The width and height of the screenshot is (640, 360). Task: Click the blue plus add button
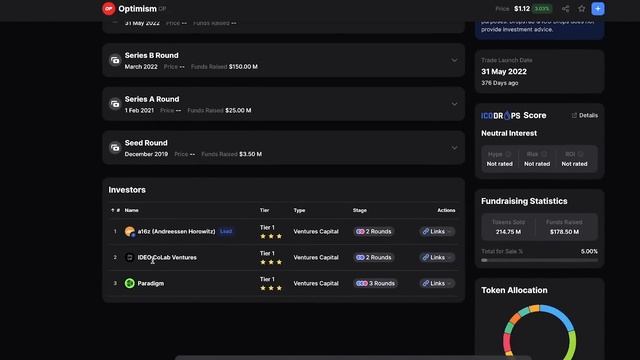click(x=598, y=9)
